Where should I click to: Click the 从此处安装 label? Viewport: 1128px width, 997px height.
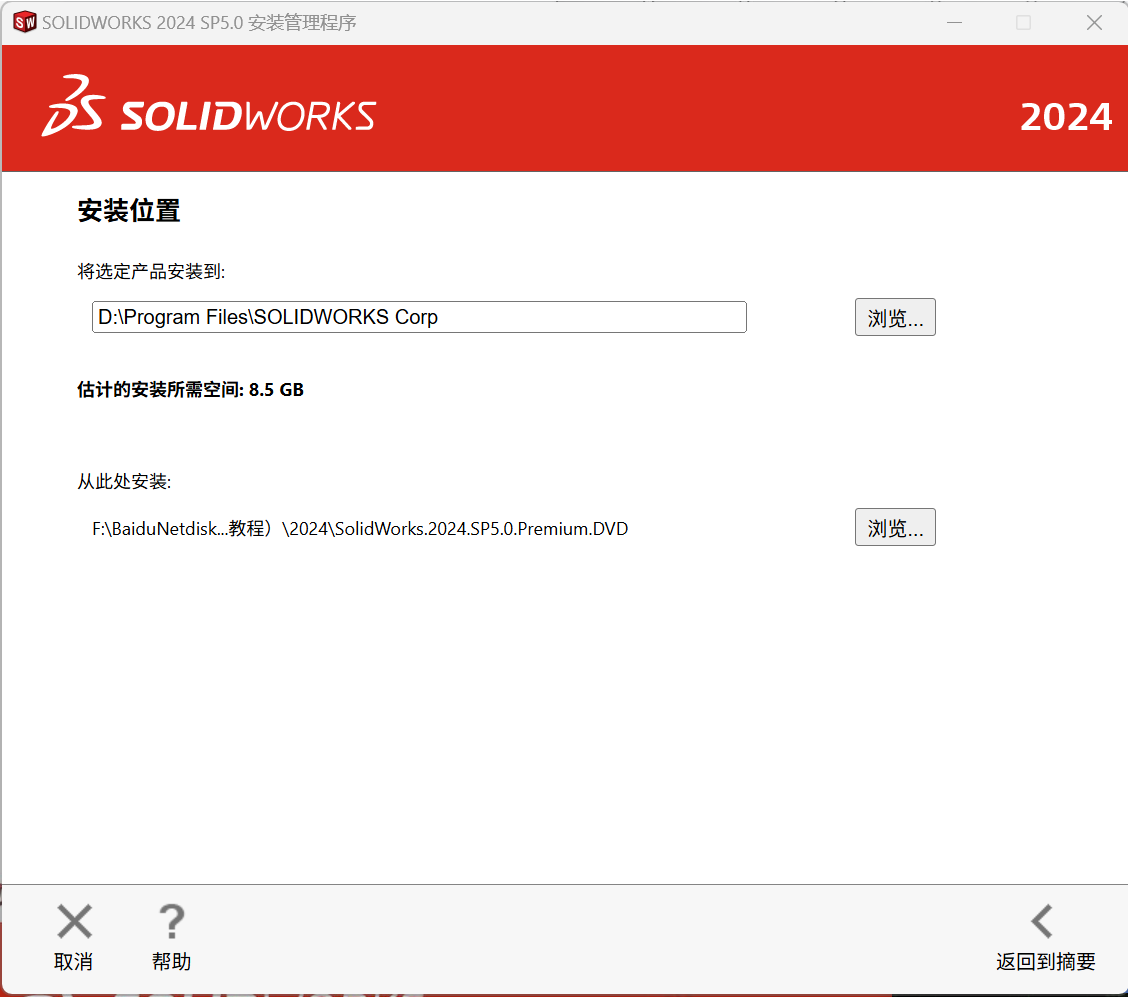124,481
